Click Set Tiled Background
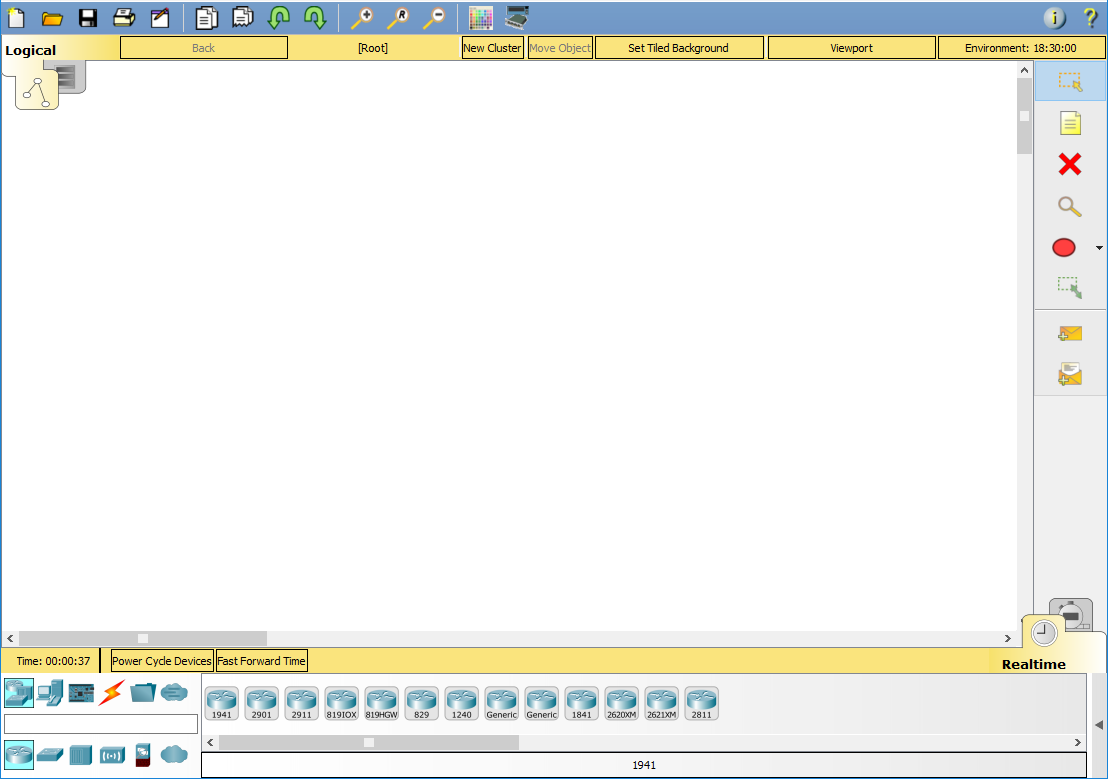 pos(679,48)
